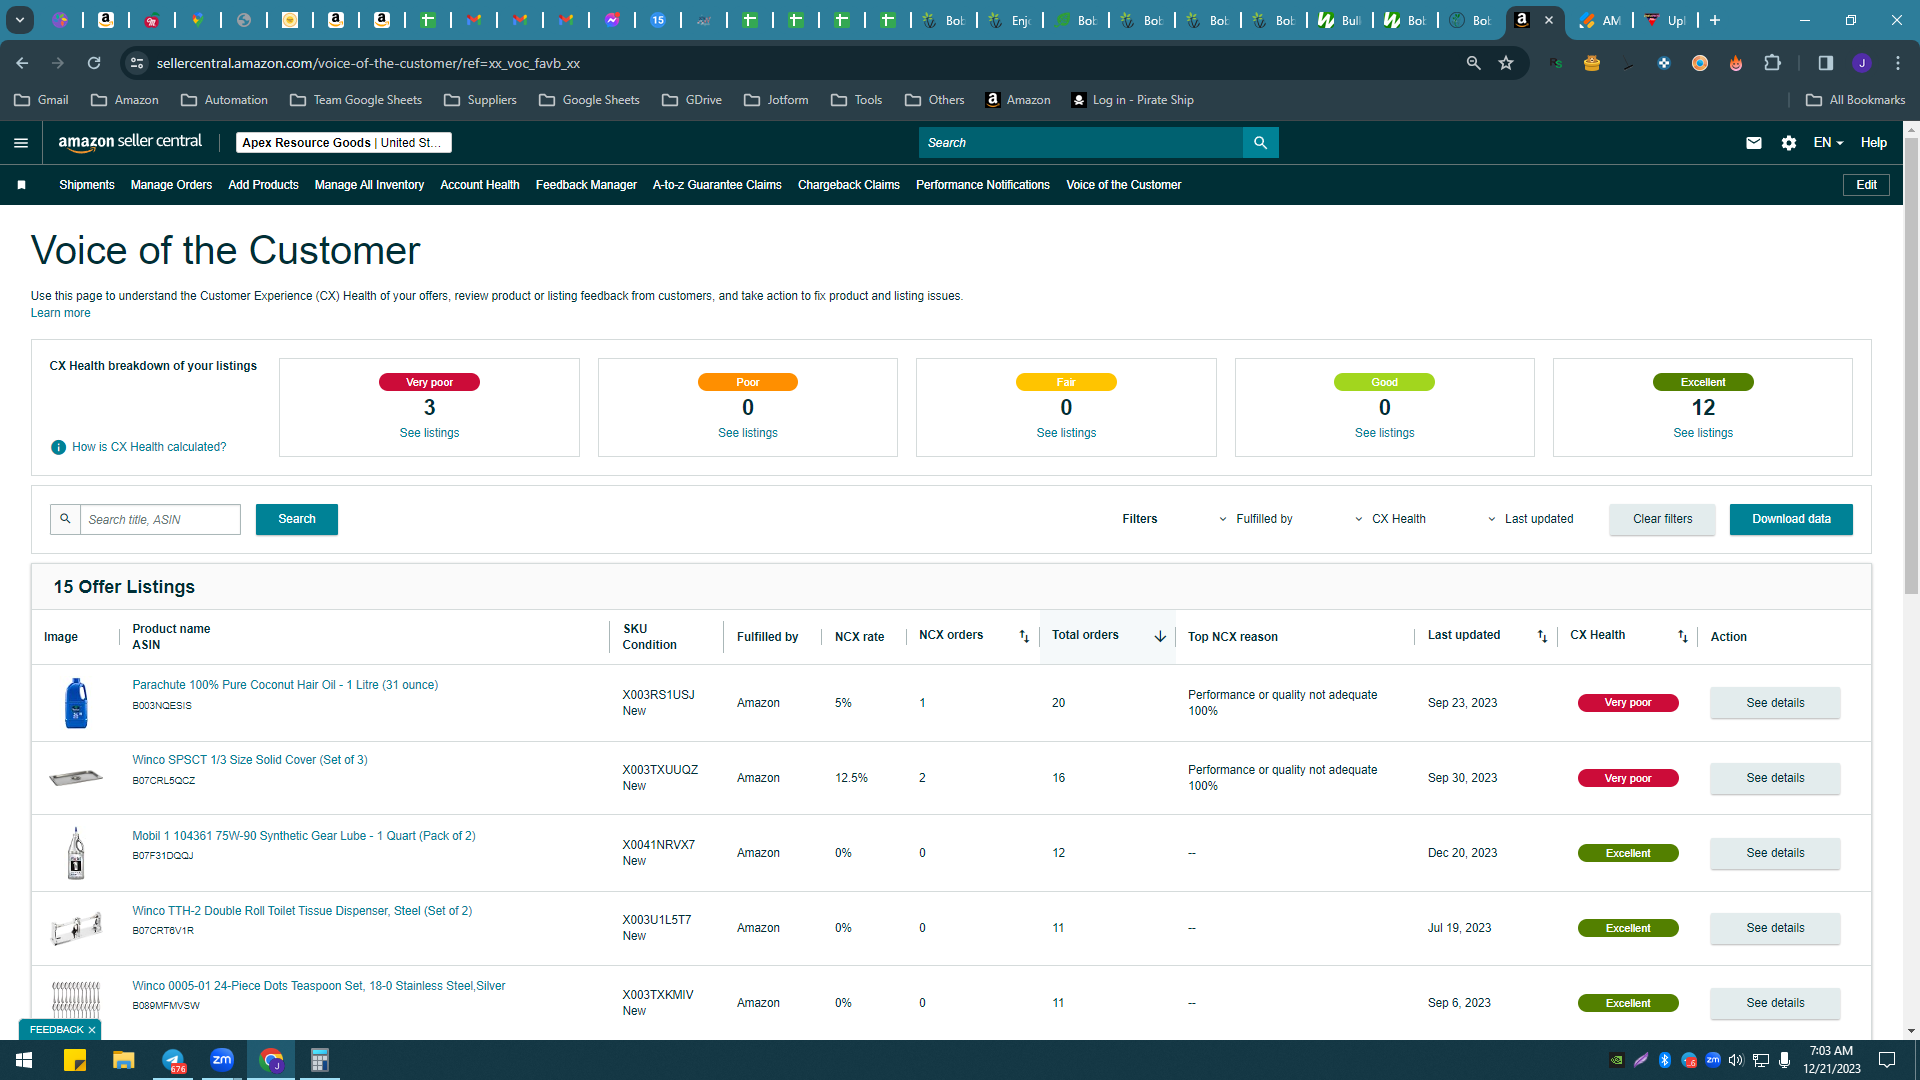Click See listings under Very poor
The height and width of the screenshot is (1080, 1920).
429,433
